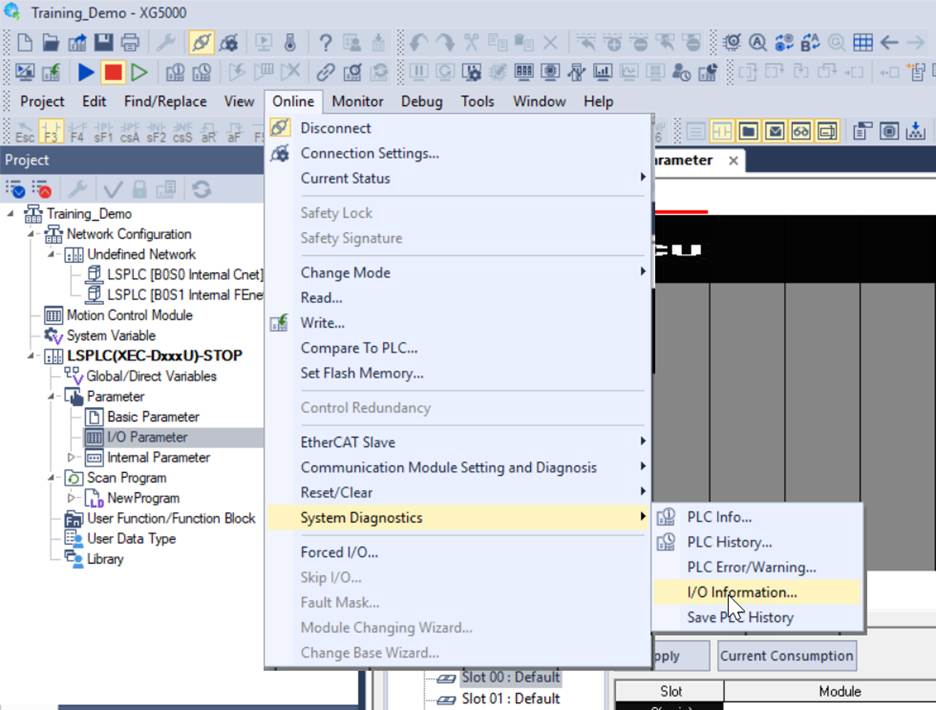The width and height of the screenshot is (936, 710).
Task: Choose PLC Error/Warning from the submenu
Action: tap(757, 567)
